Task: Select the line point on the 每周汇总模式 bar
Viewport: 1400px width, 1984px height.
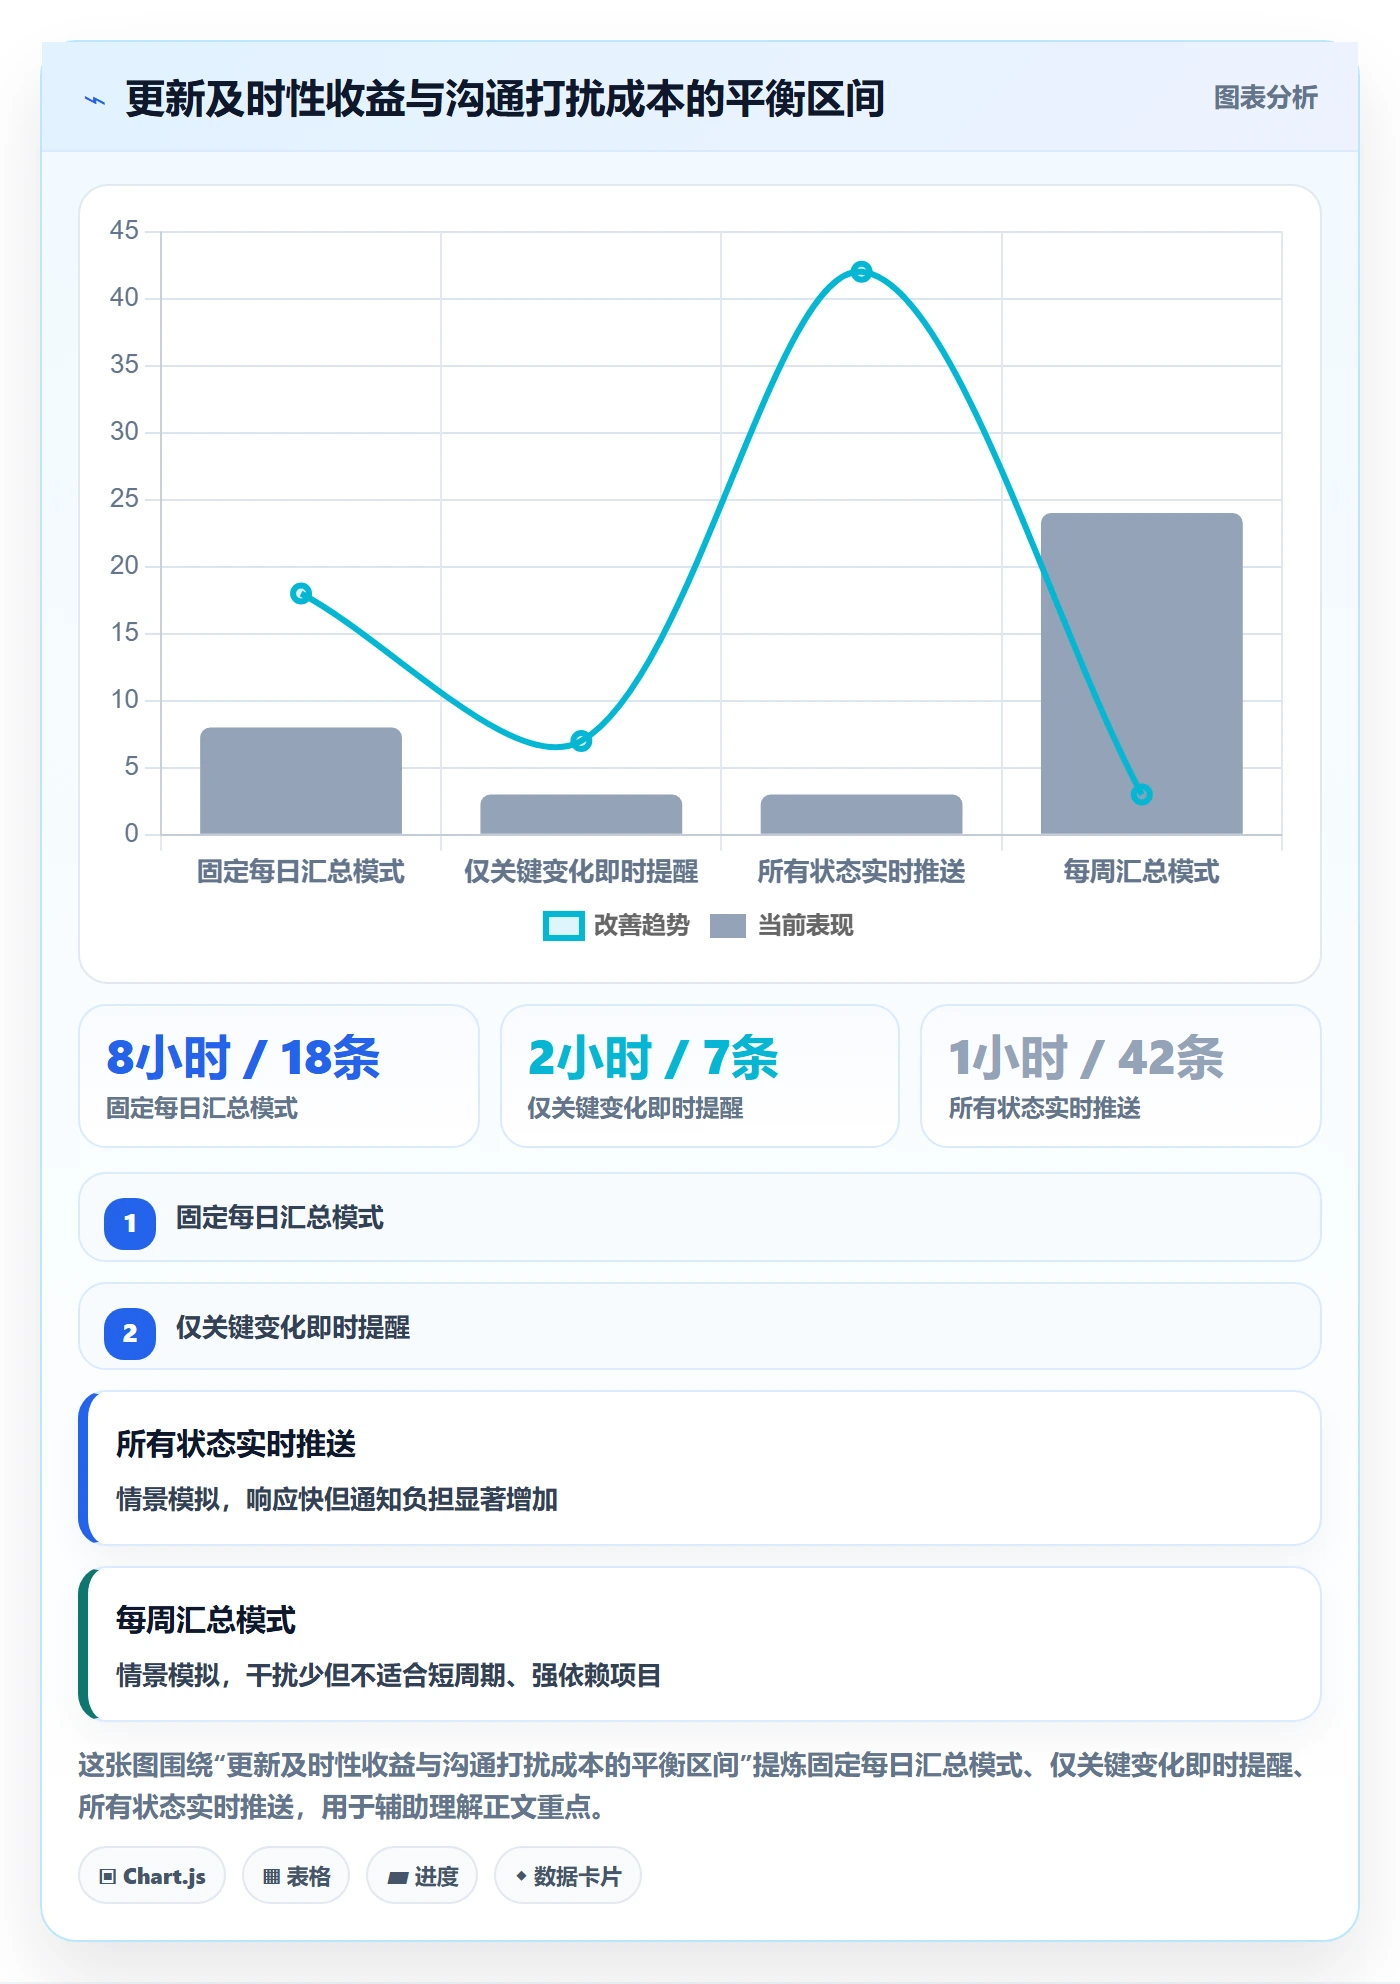Action: [1141, 795]
